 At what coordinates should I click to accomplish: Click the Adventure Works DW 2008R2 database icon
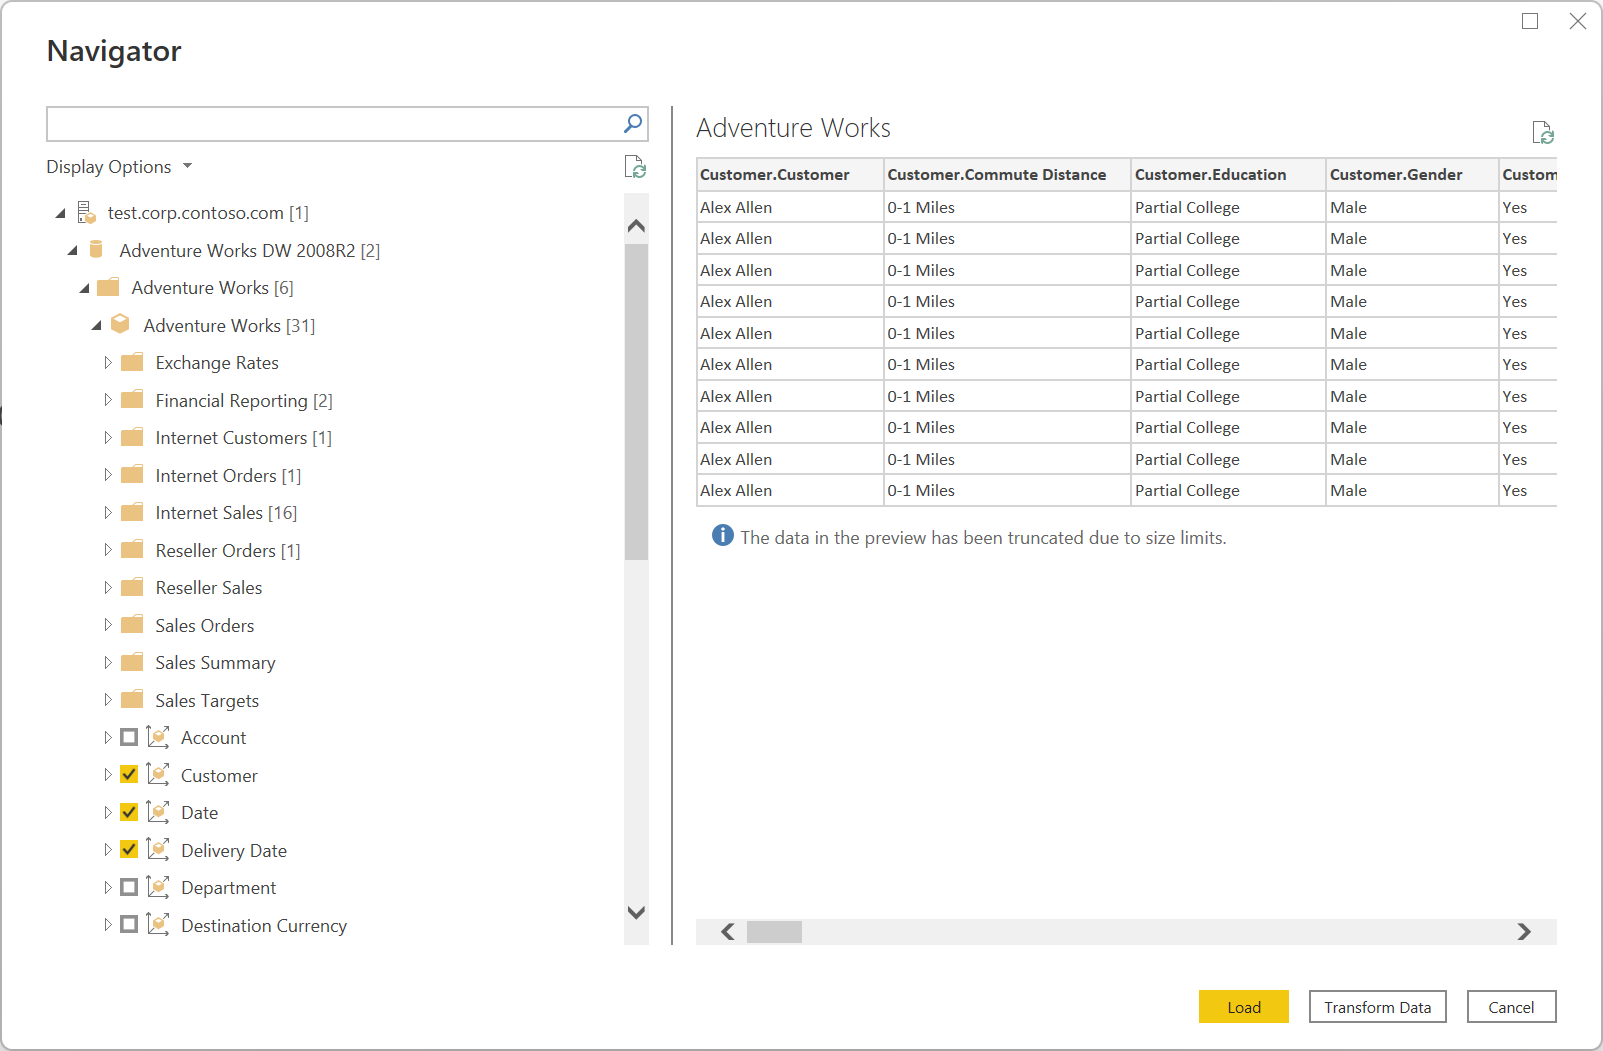96,250
